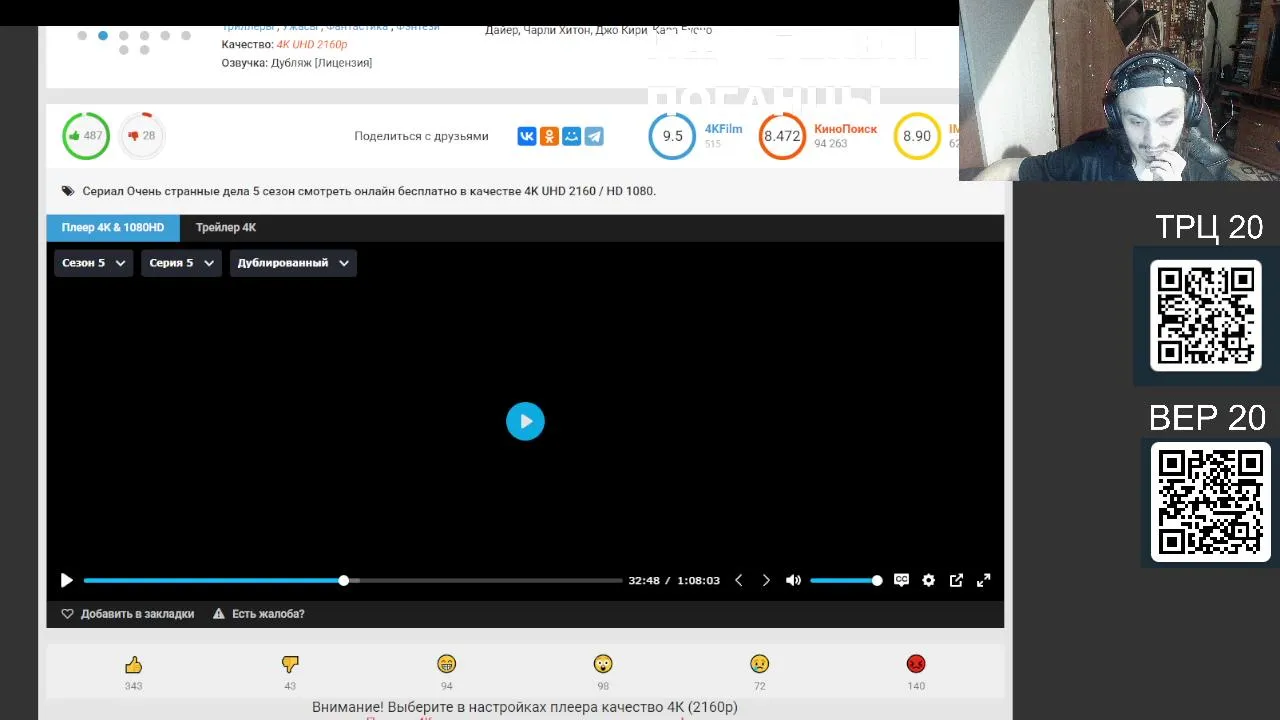Open the Дублированный voice dropdown
This screenshot has height=720, width=1280.
293,263
